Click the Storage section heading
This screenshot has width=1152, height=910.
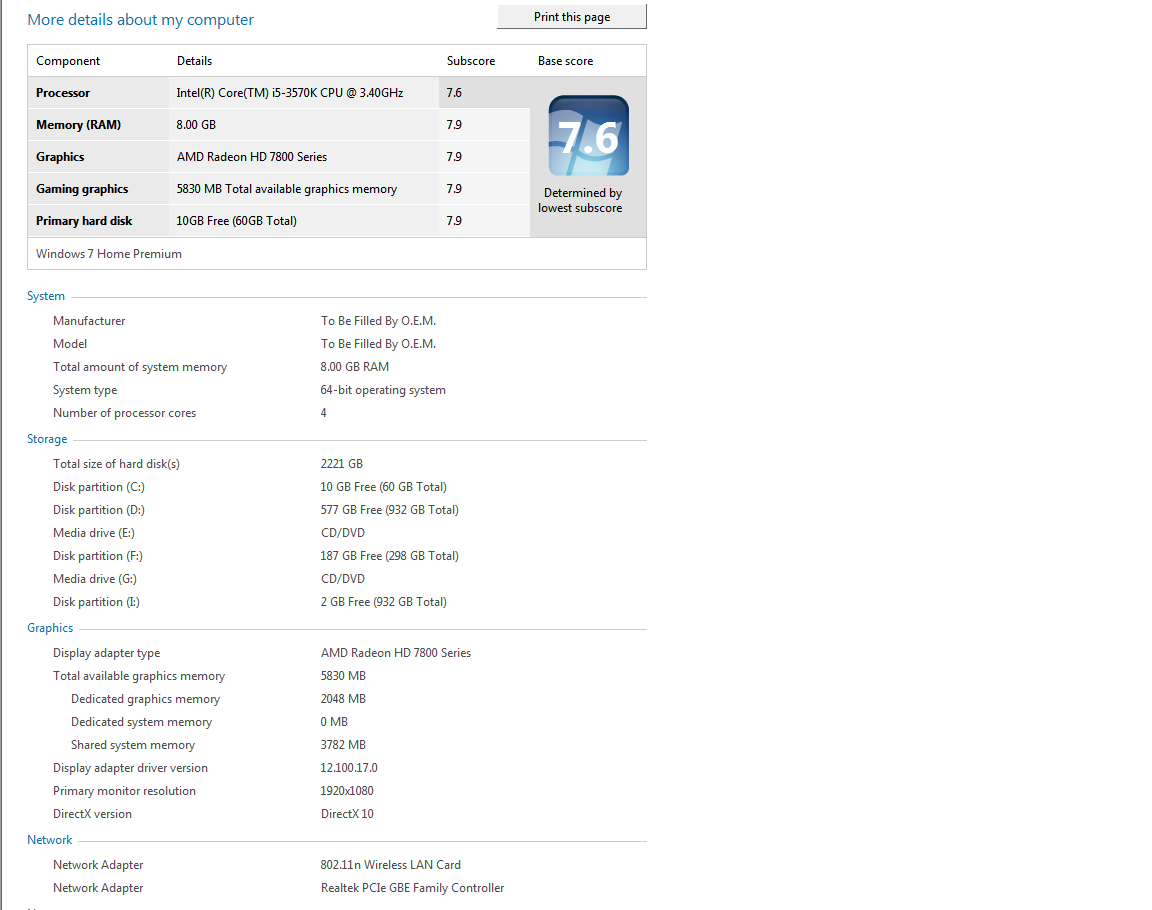tap(47, 439)
